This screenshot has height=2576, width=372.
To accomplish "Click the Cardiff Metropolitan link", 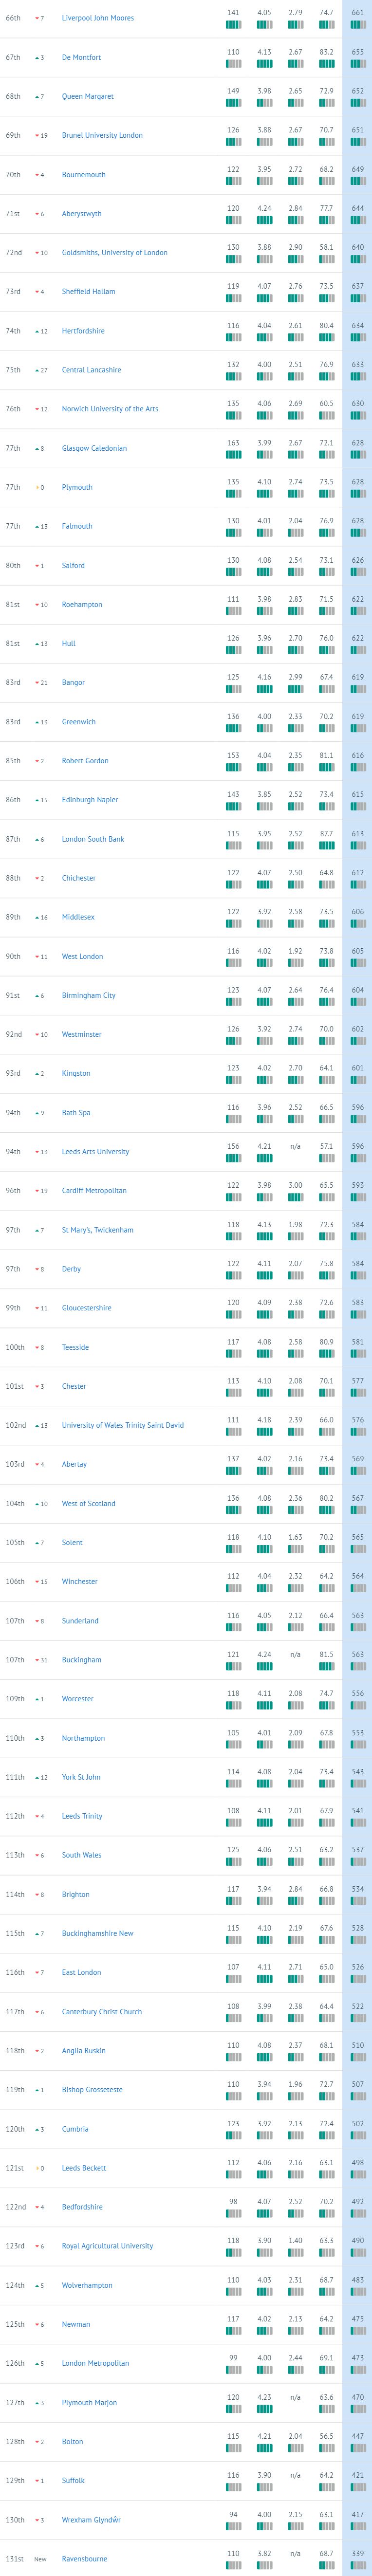I will click(94, 1191).
